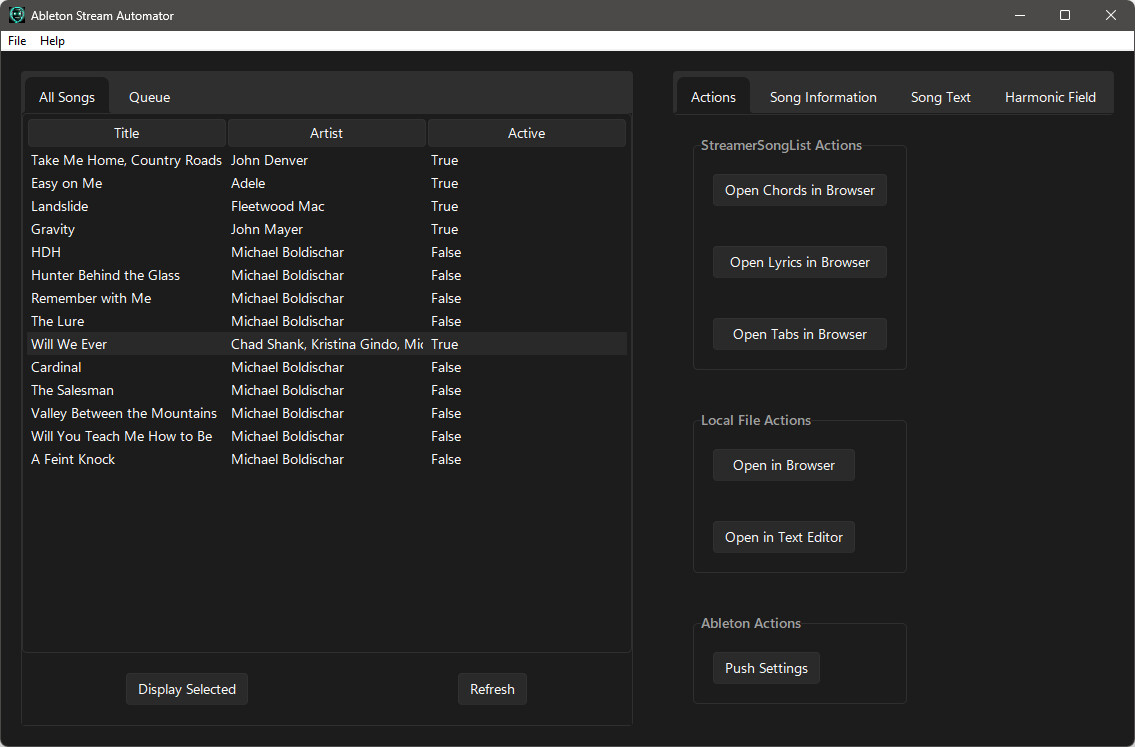1135x747 pixels.
Task: Click the Ableton Stream Automator app icon
Action: (x=17, y=15)
